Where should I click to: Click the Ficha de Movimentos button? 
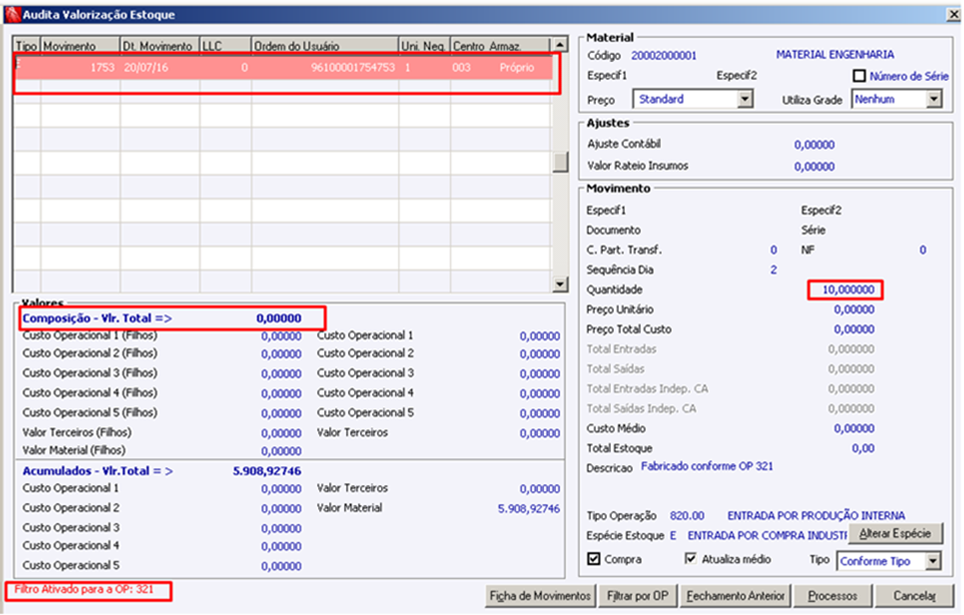coord(540,595)
